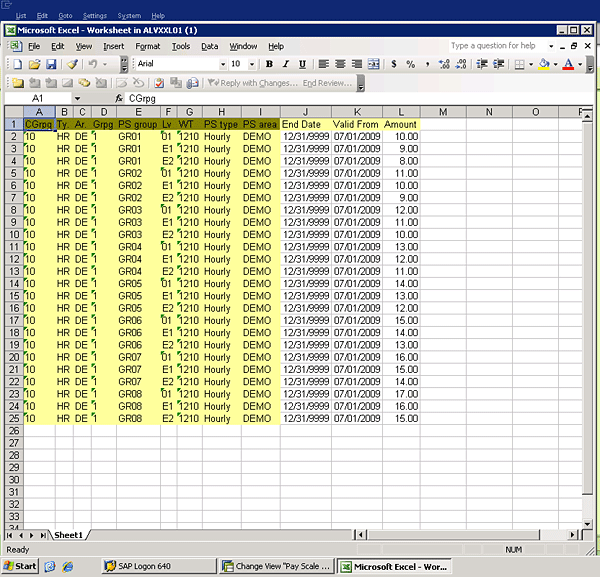This screenshot has width=600, height=577.
Task: Switch to SAP Logon 640 in taskbar
Action: click(138, 566)
